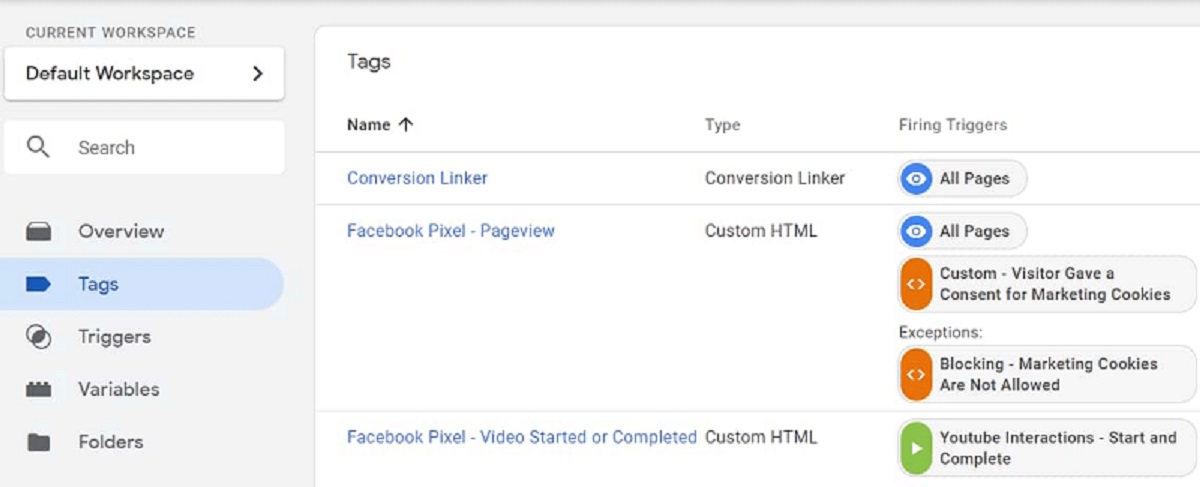Open Facebook Pixel - Video Started or Completed tag
This screenshot has width=1200, height=487.
521,437
